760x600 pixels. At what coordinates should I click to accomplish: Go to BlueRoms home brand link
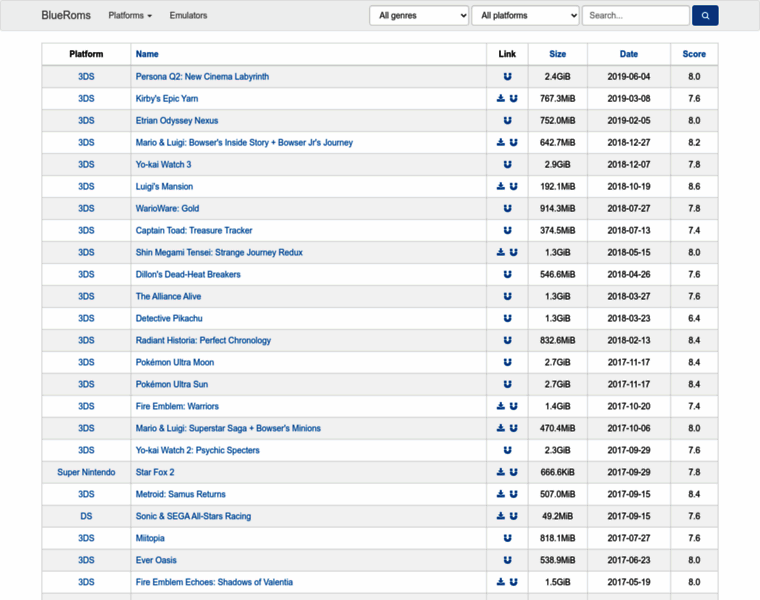66,16
